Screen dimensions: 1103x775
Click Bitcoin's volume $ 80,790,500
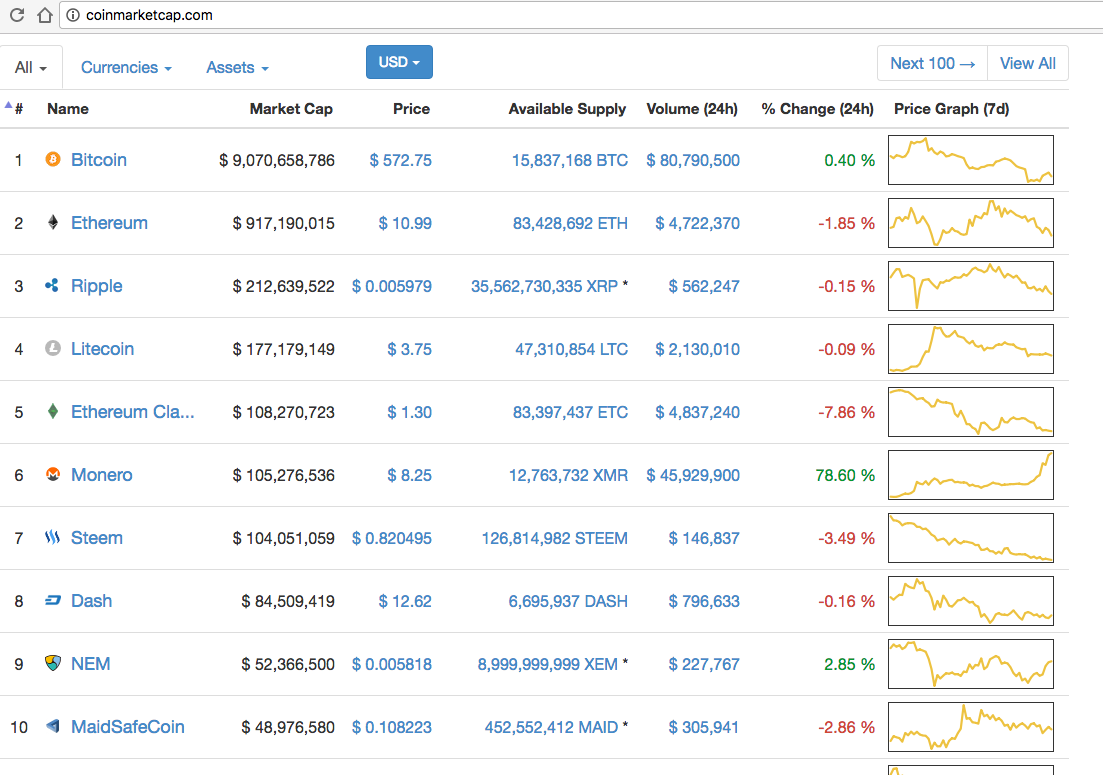click(693, 160)
